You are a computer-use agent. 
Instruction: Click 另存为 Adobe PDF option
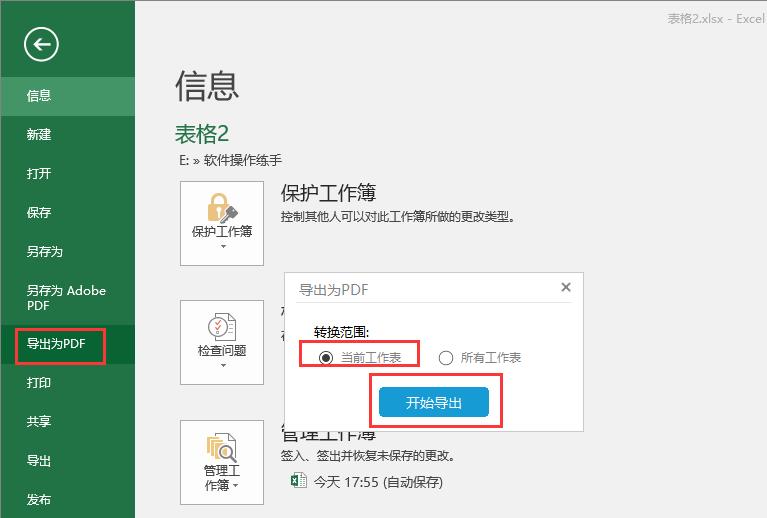[x=66, y=298]
